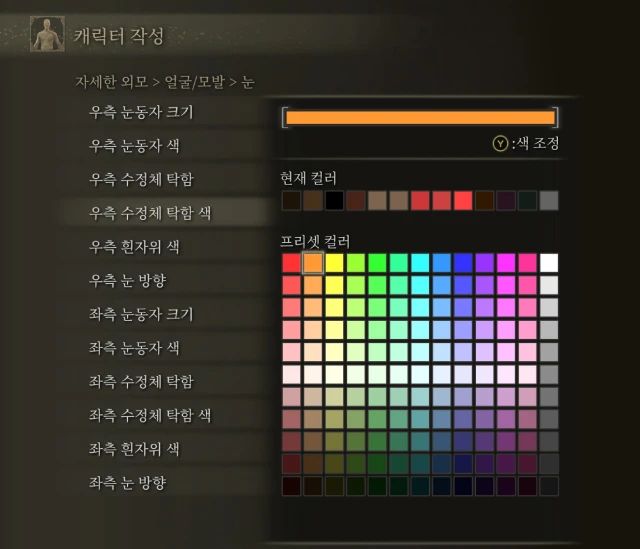640x549 pixels.
Task: Pick black swatch in current colors row
Action: (x=334, y=200)
